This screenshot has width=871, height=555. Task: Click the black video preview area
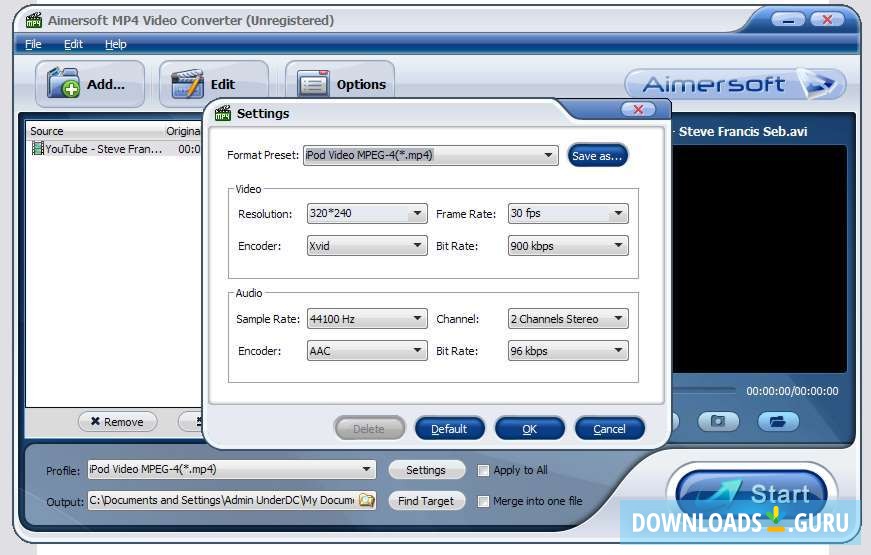[x=759, y=259]
